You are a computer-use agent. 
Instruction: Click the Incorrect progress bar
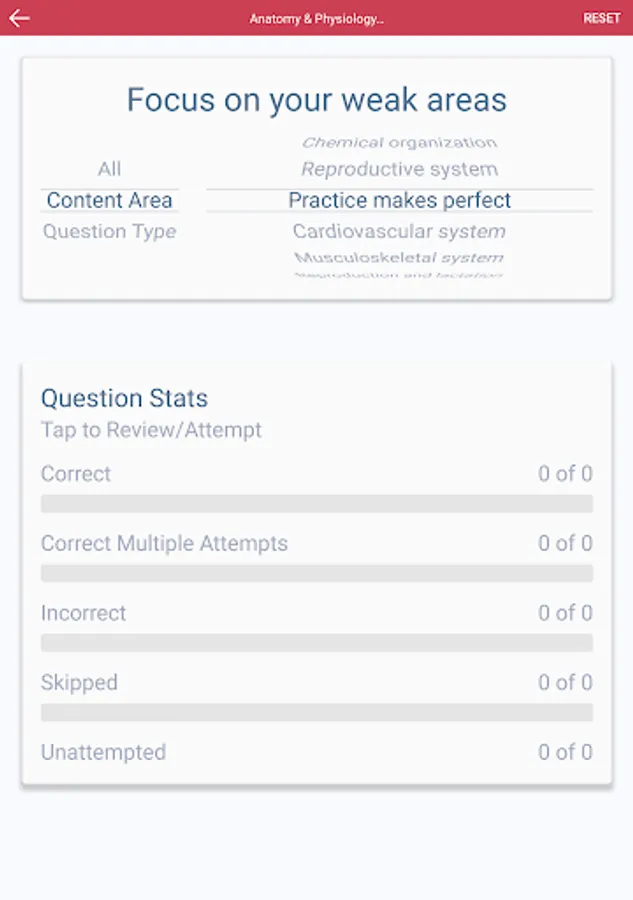click(316, 642)
